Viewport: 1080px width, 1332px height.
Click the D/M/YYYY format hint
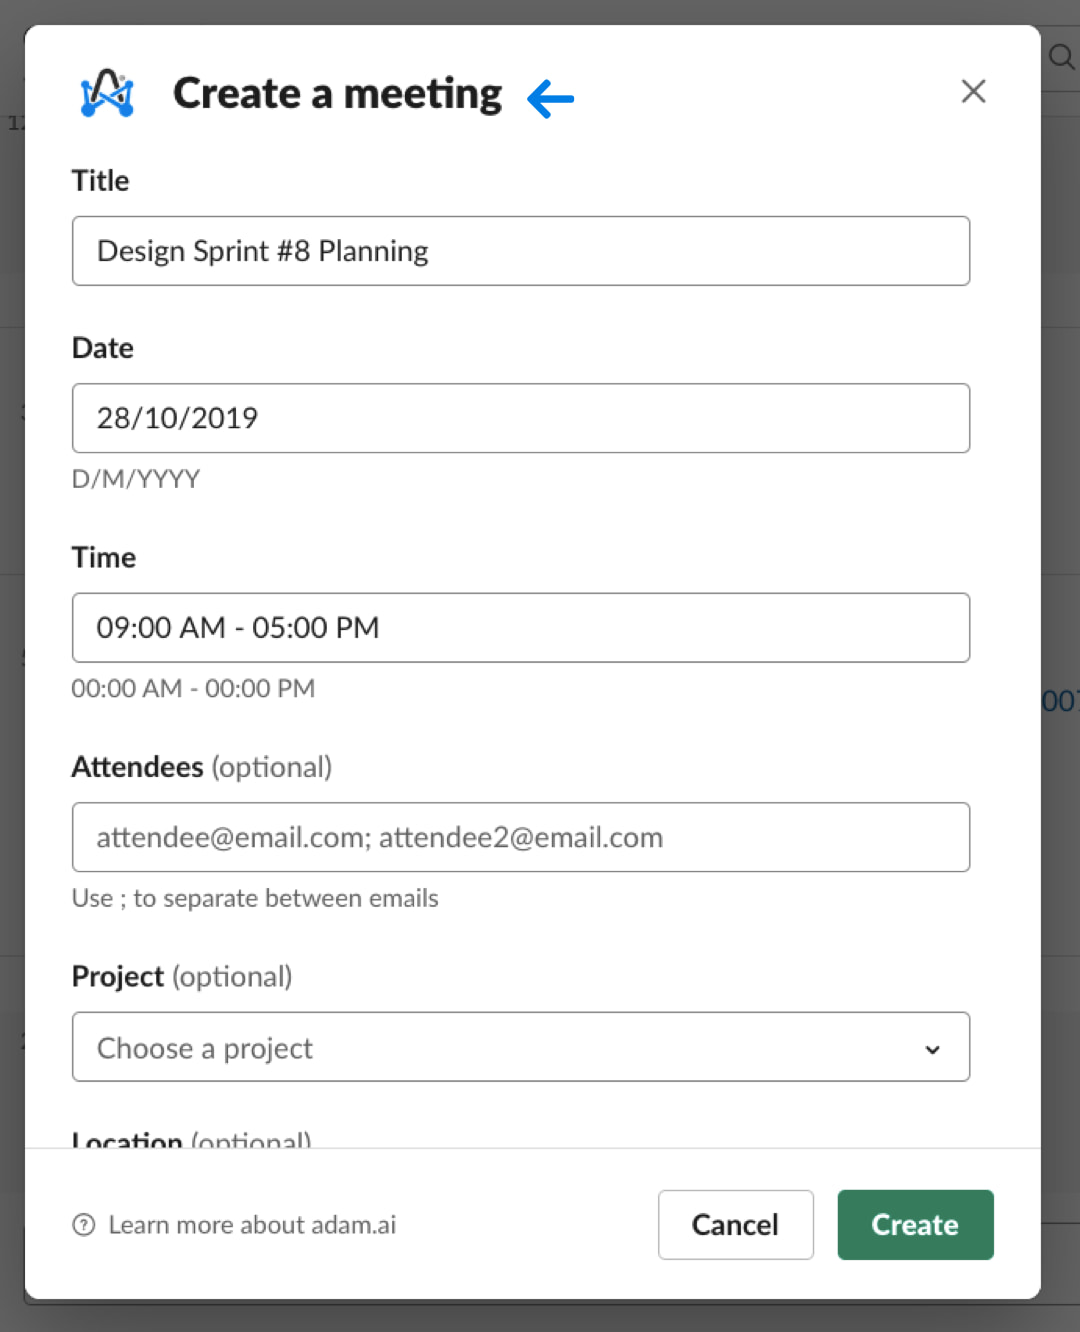[x=136, y=479]
